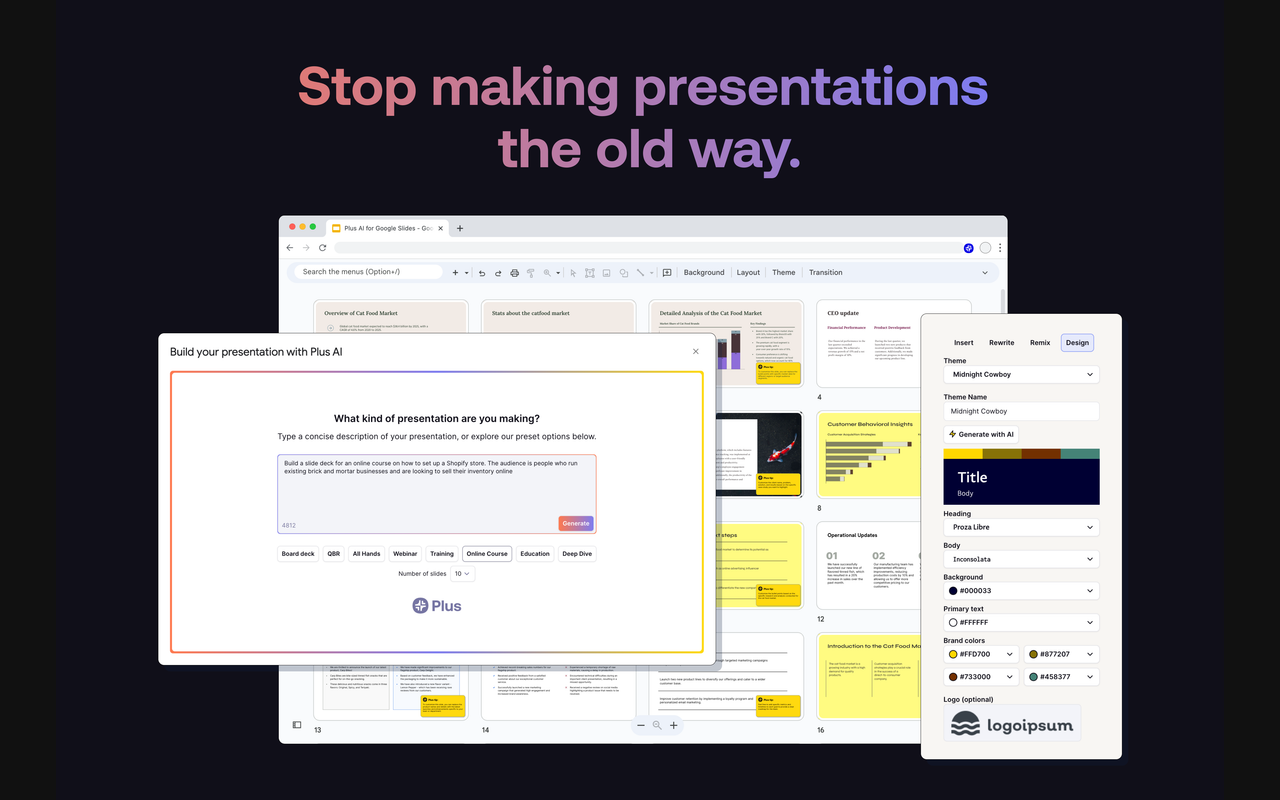Click the insert shape icon
This screenshot has height=800, width=1280.
[623, 272]
